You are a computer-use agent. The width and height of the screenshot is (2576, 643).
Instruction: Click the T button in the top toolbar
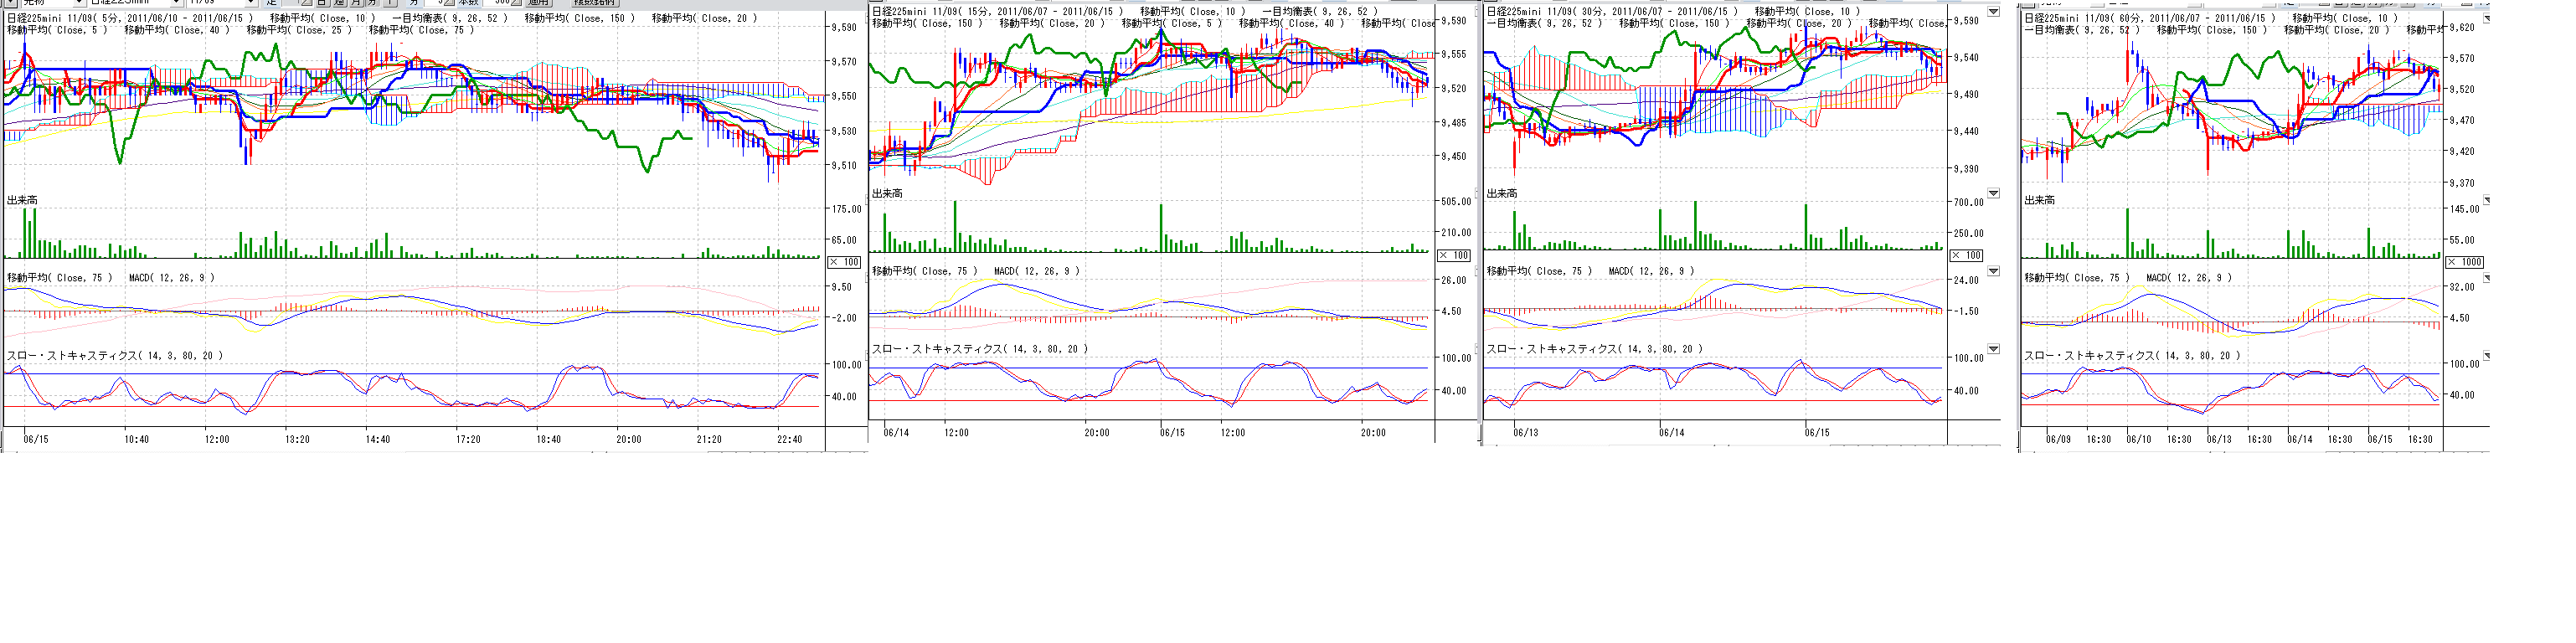click(x=390, y=3)
